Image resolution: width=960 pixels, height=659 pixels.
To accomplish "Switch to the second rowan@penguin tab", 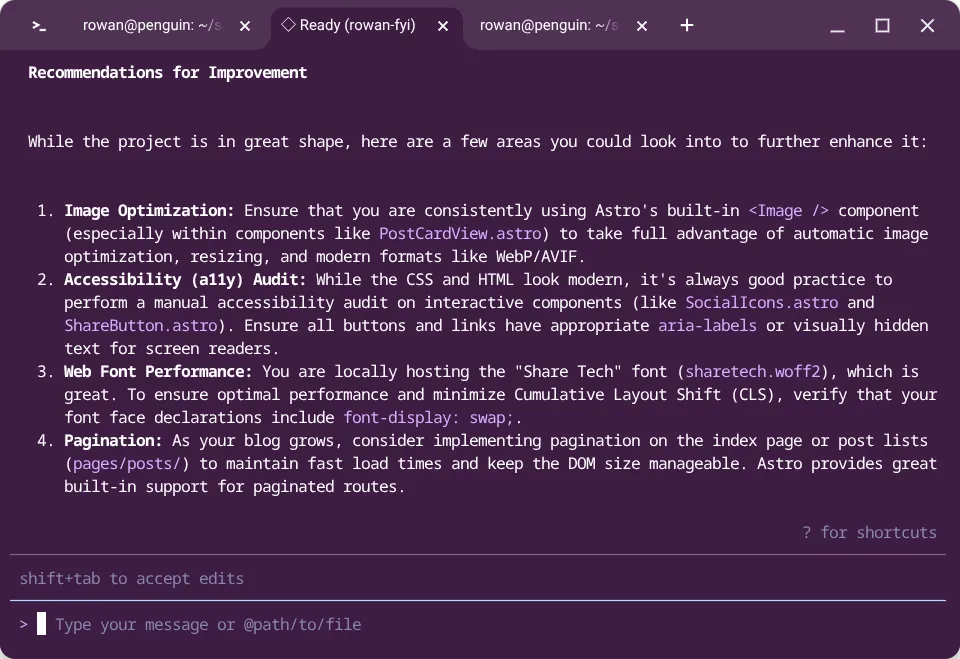I will coord(548,26).
